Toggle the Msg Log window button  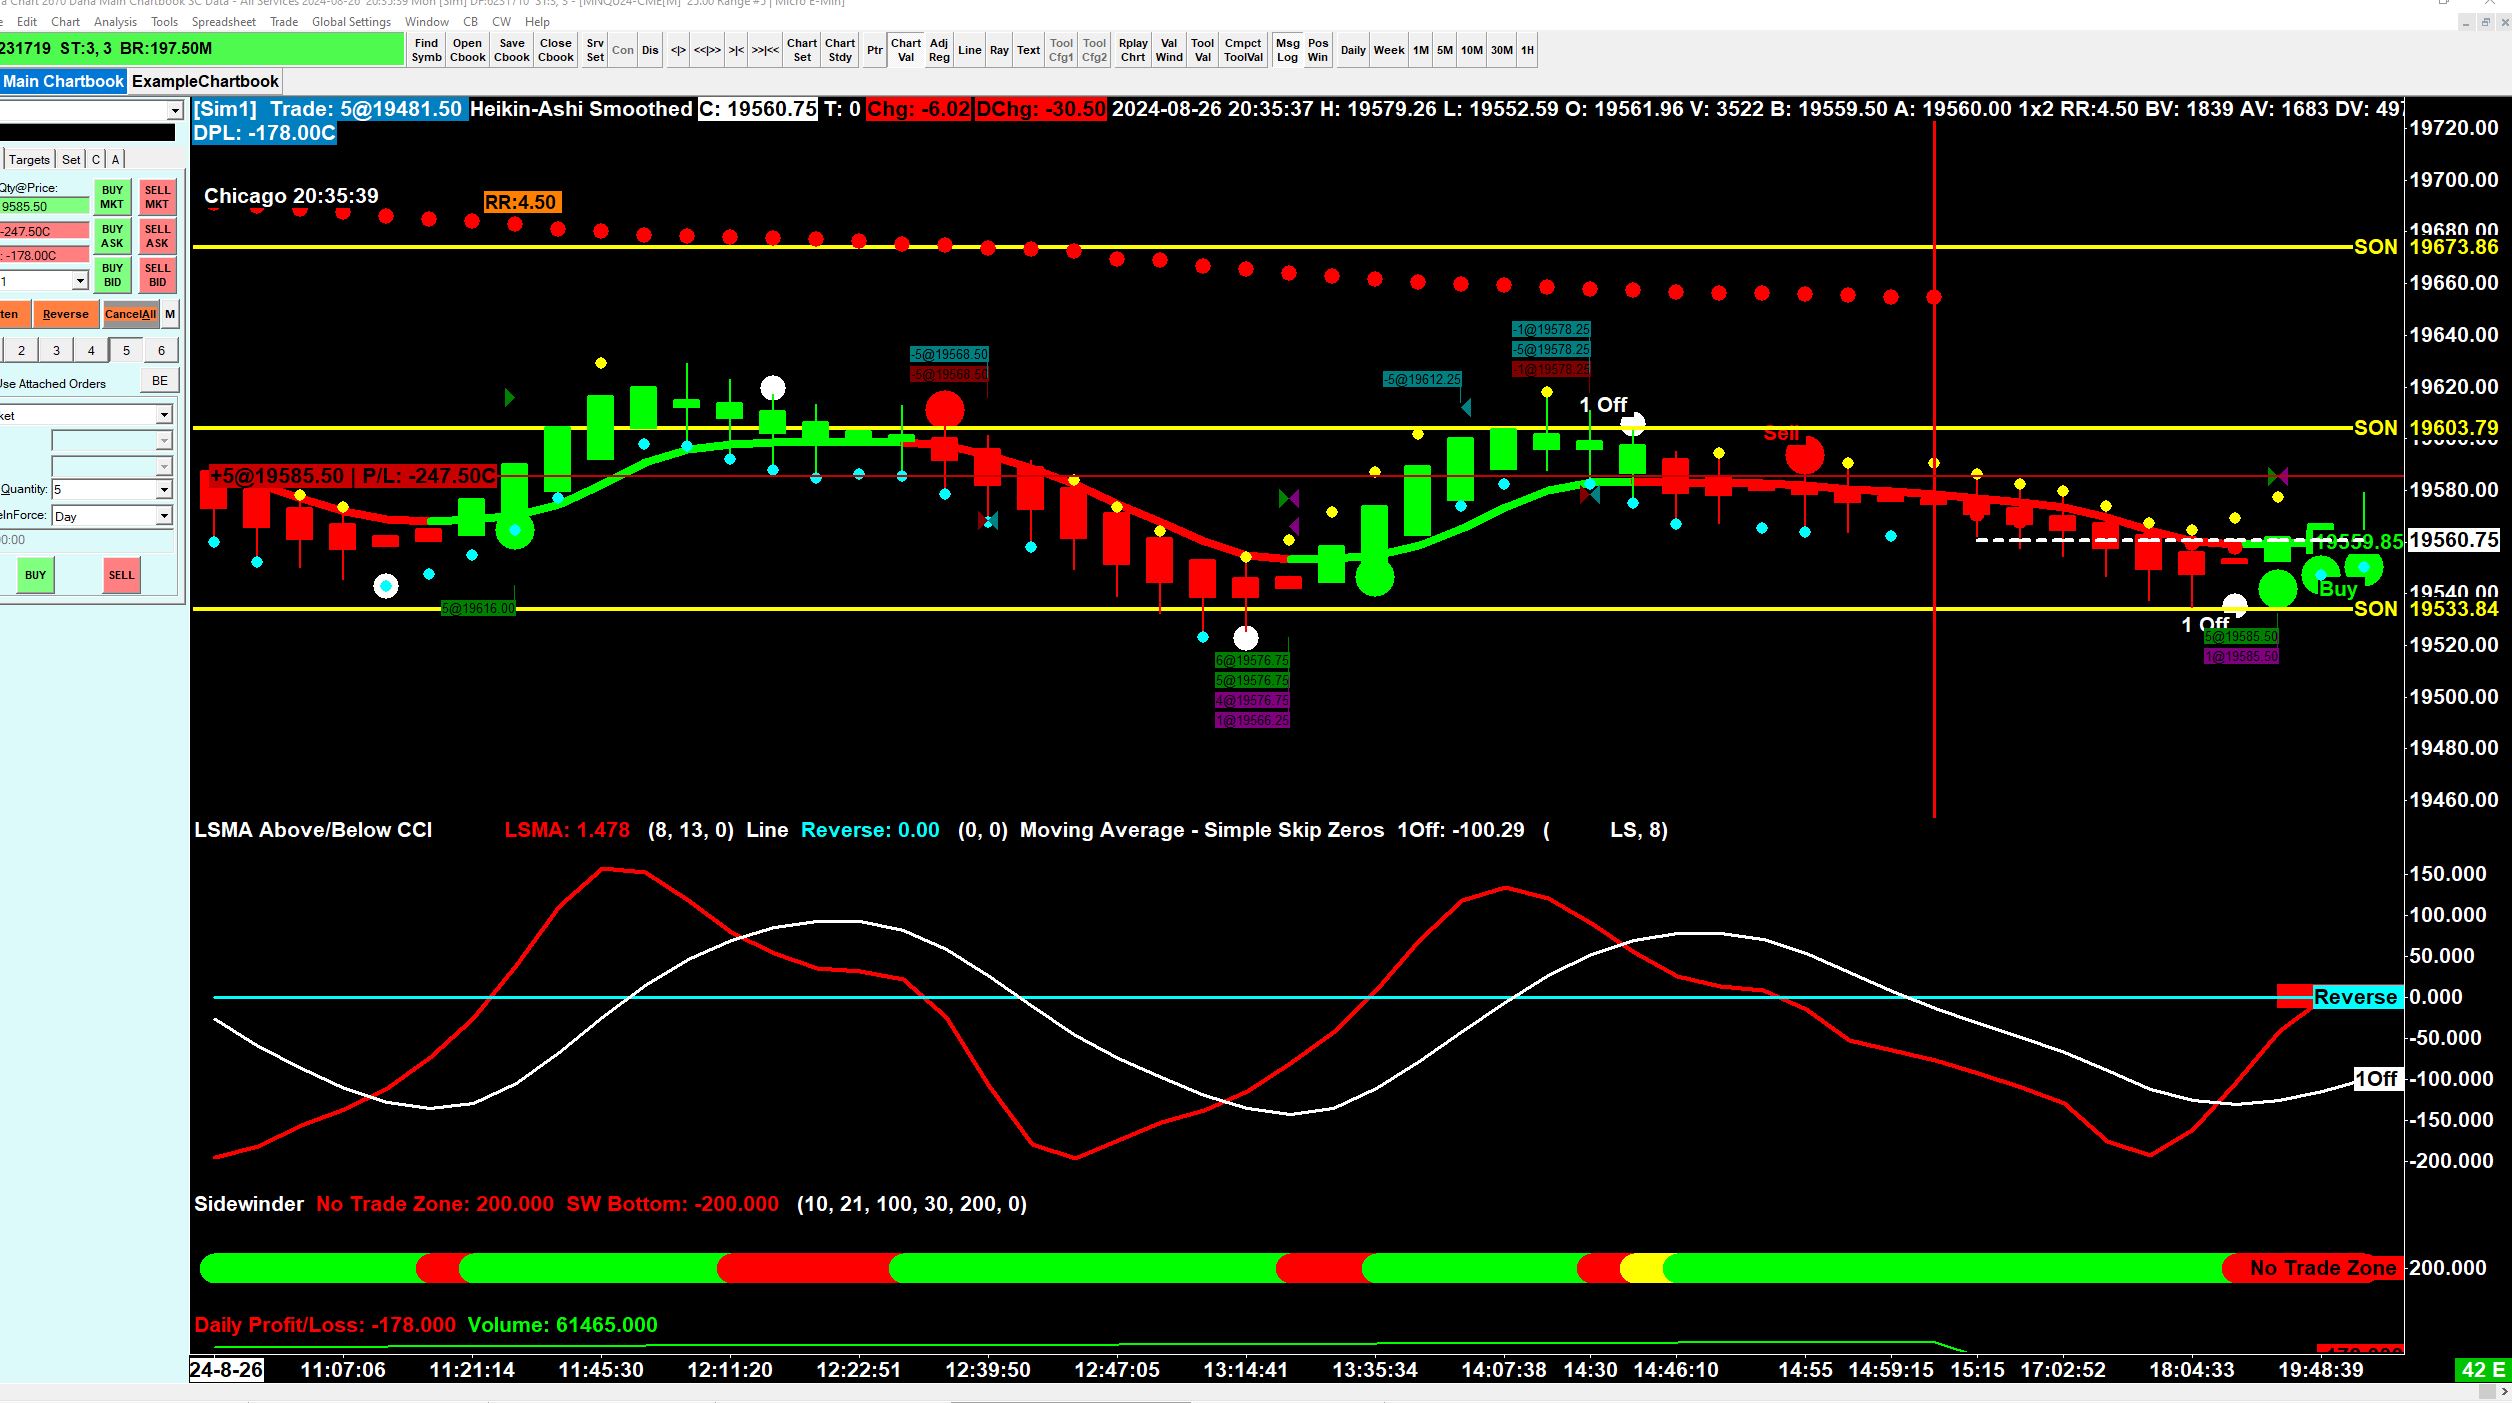click(x=1287, y=50)
